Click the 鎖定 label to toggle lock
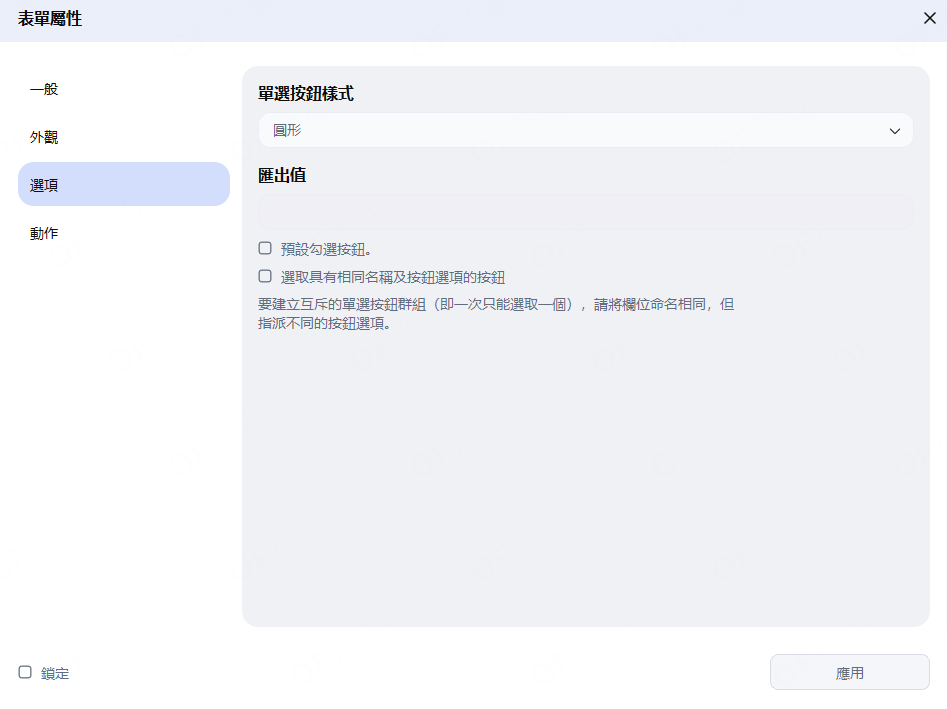This screenshot has height=709, width=947. pos(53,673)
